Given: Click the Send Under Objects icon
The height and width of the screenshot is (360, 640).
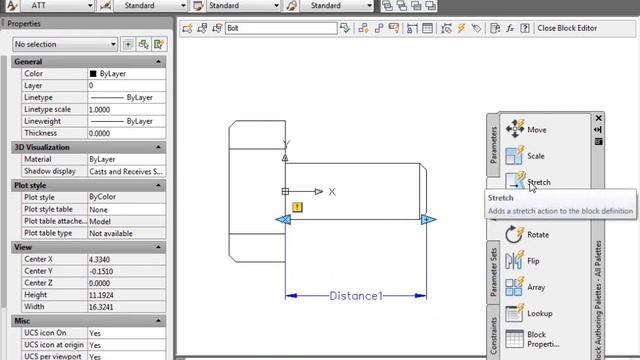Looking at the screenshot, I should [x=430, y=6].
